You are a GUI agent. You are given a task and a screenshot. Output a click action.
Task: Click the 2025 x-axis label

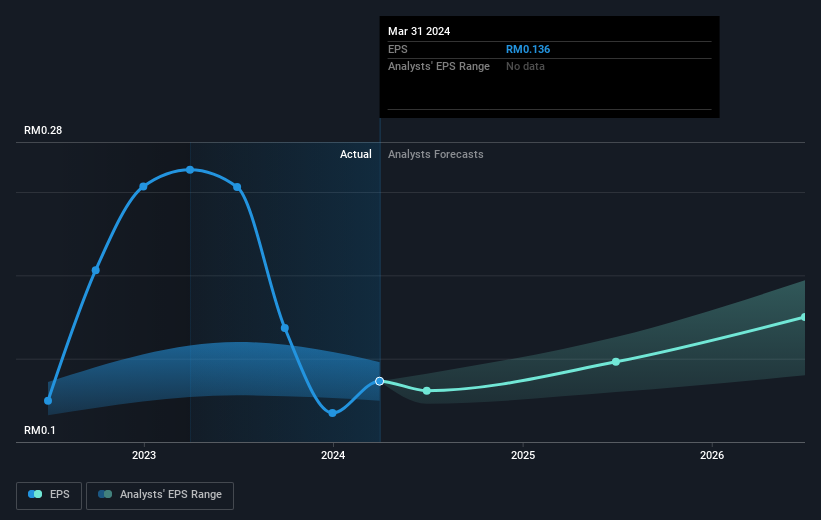point(523,456)
